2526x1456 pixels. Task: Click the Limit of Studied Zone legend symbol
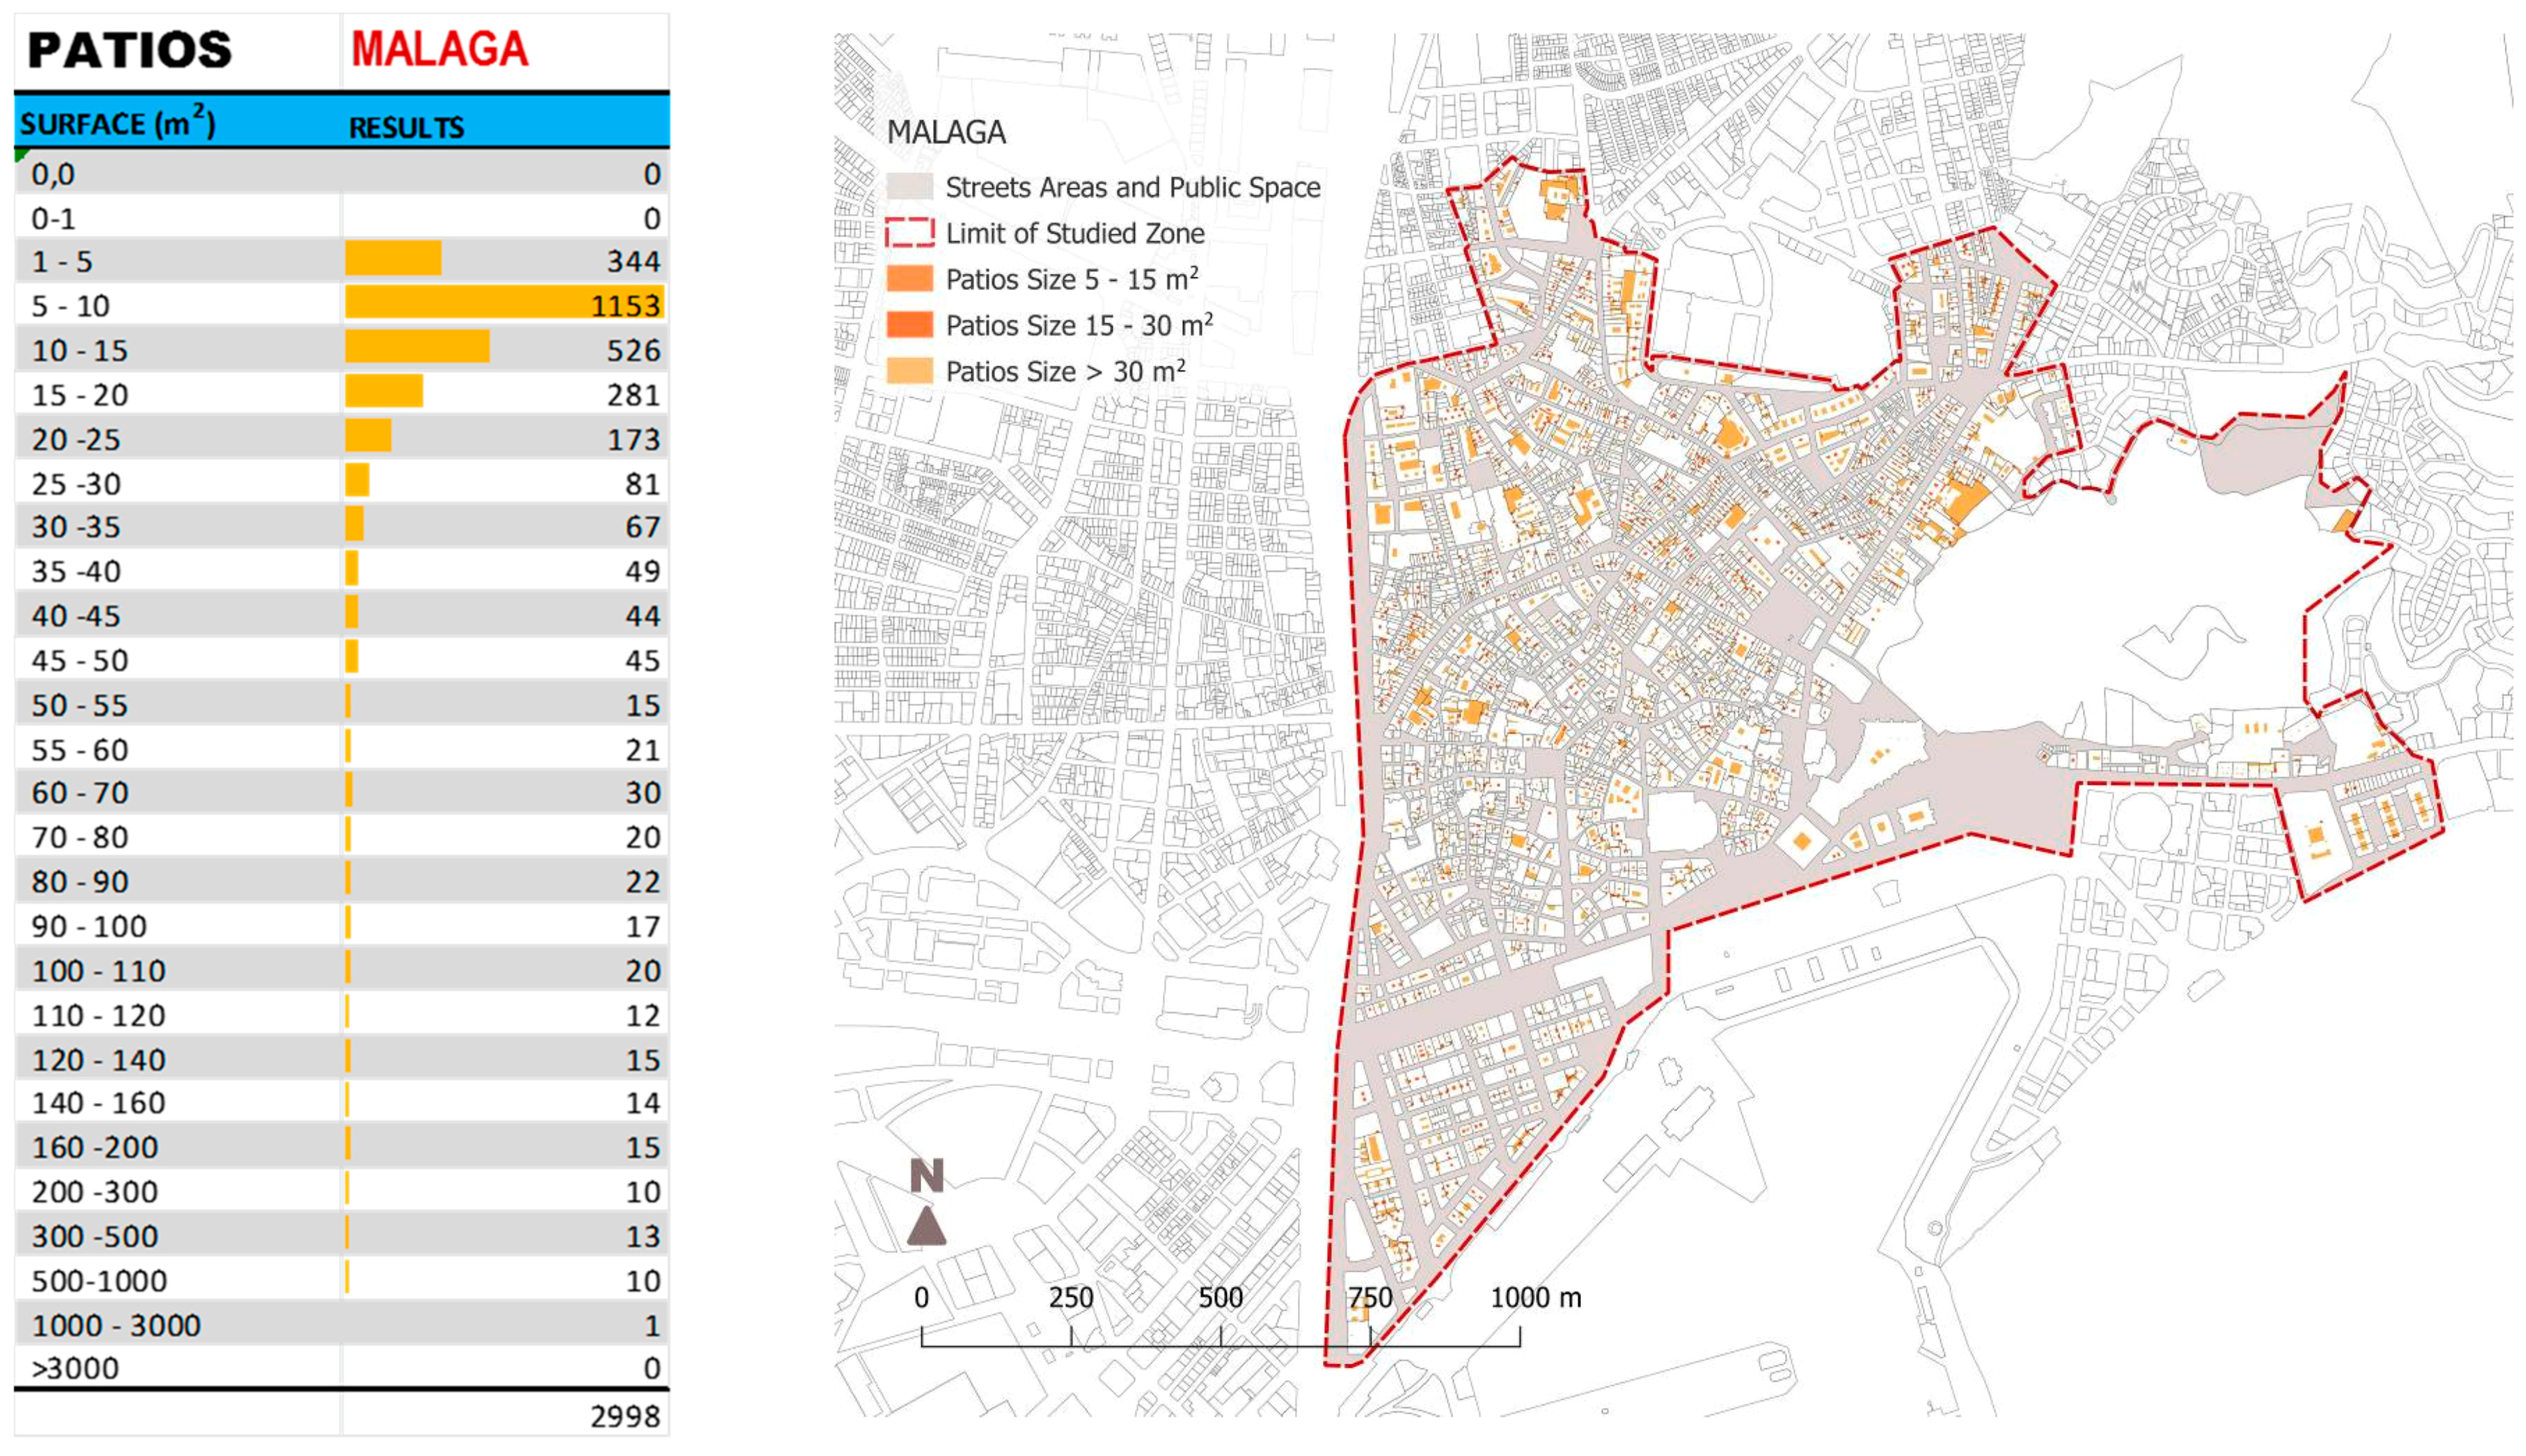tap(909, 233)
